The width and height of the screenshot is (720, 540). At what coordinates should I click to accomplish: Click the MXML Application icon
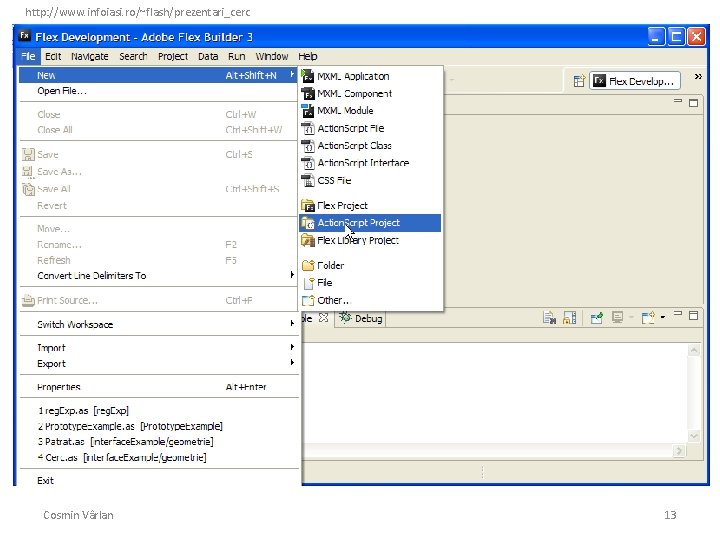(x=308, y=76)
